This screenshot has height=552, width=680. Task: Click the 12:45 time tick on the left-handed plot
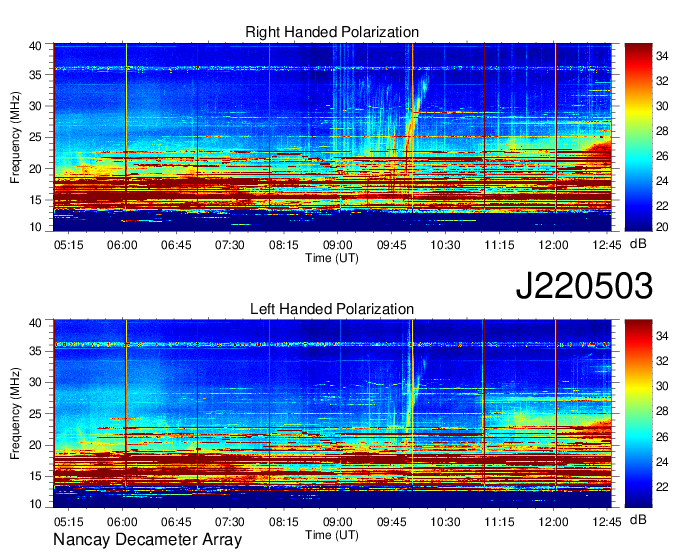coord(607,522)
